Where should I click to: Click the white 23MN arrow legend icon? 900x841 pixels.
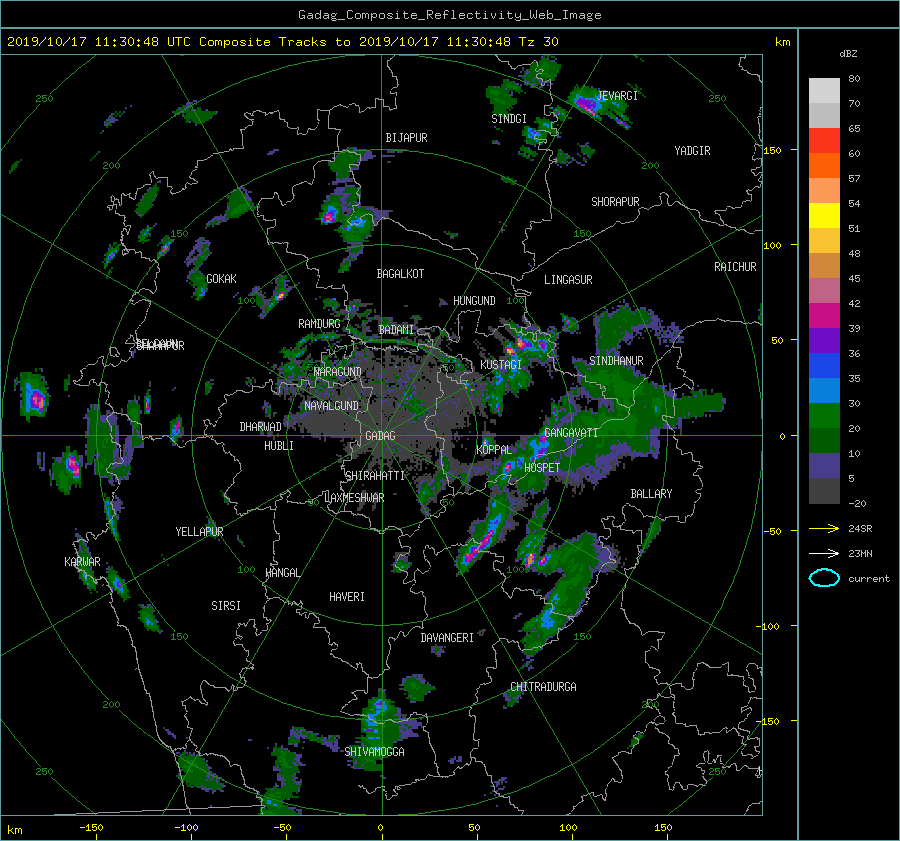click(824, 553)
